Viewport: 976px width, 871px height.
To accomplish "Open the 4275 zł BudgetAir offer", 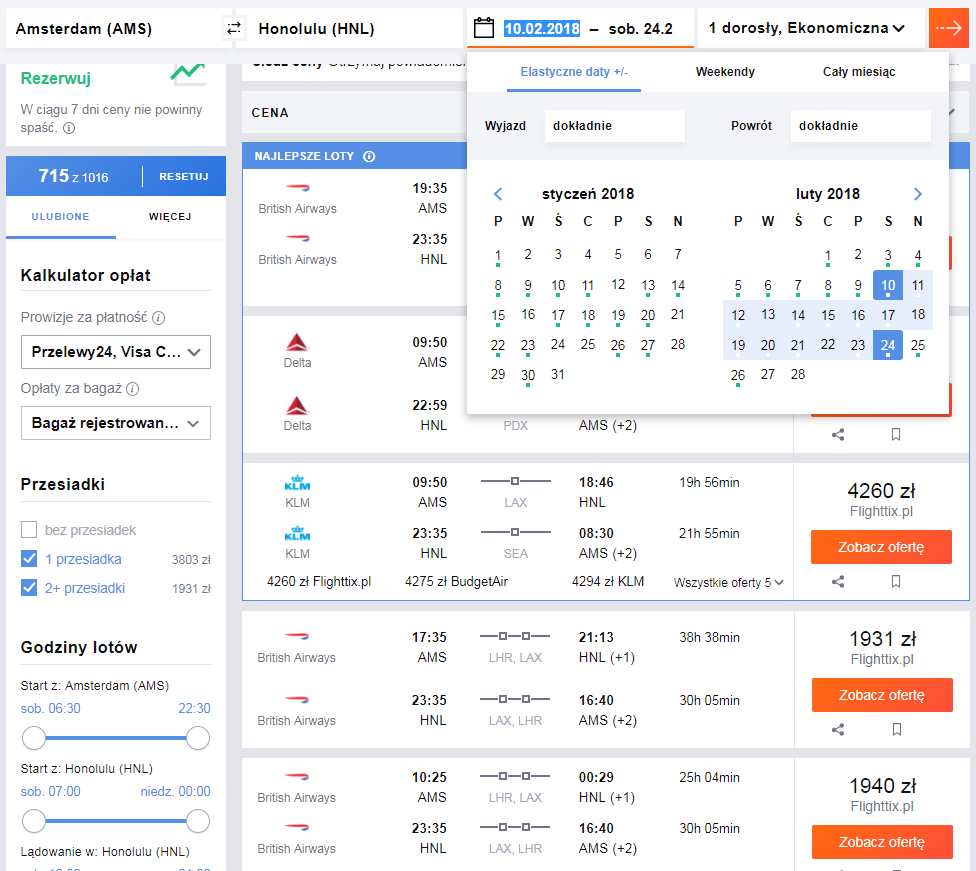I will coord(456,581).
